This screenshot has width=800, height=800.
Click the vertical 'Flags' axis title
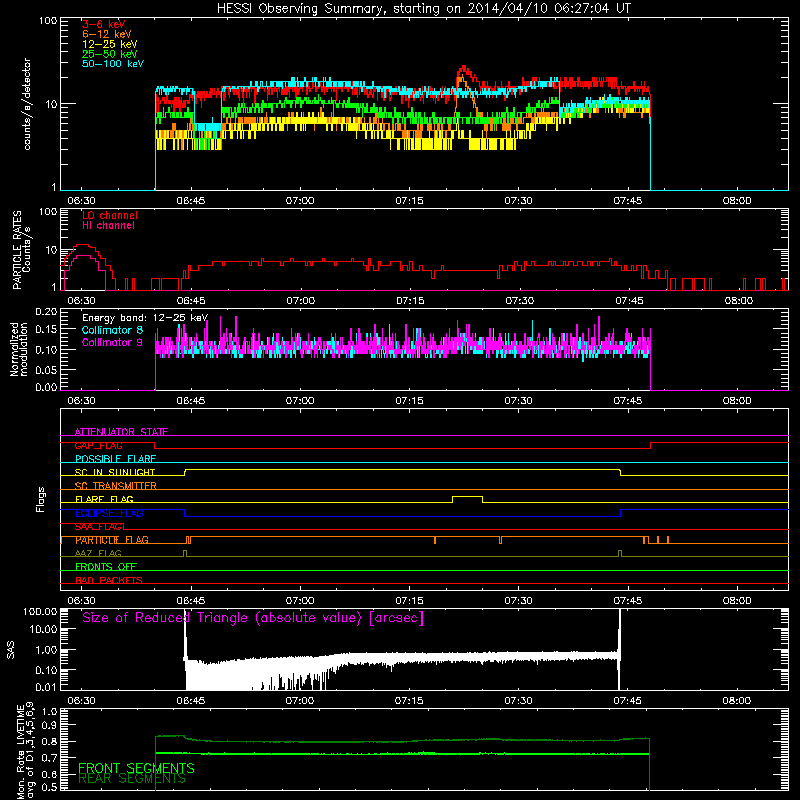pyautogui.click(x=41, y=499)
